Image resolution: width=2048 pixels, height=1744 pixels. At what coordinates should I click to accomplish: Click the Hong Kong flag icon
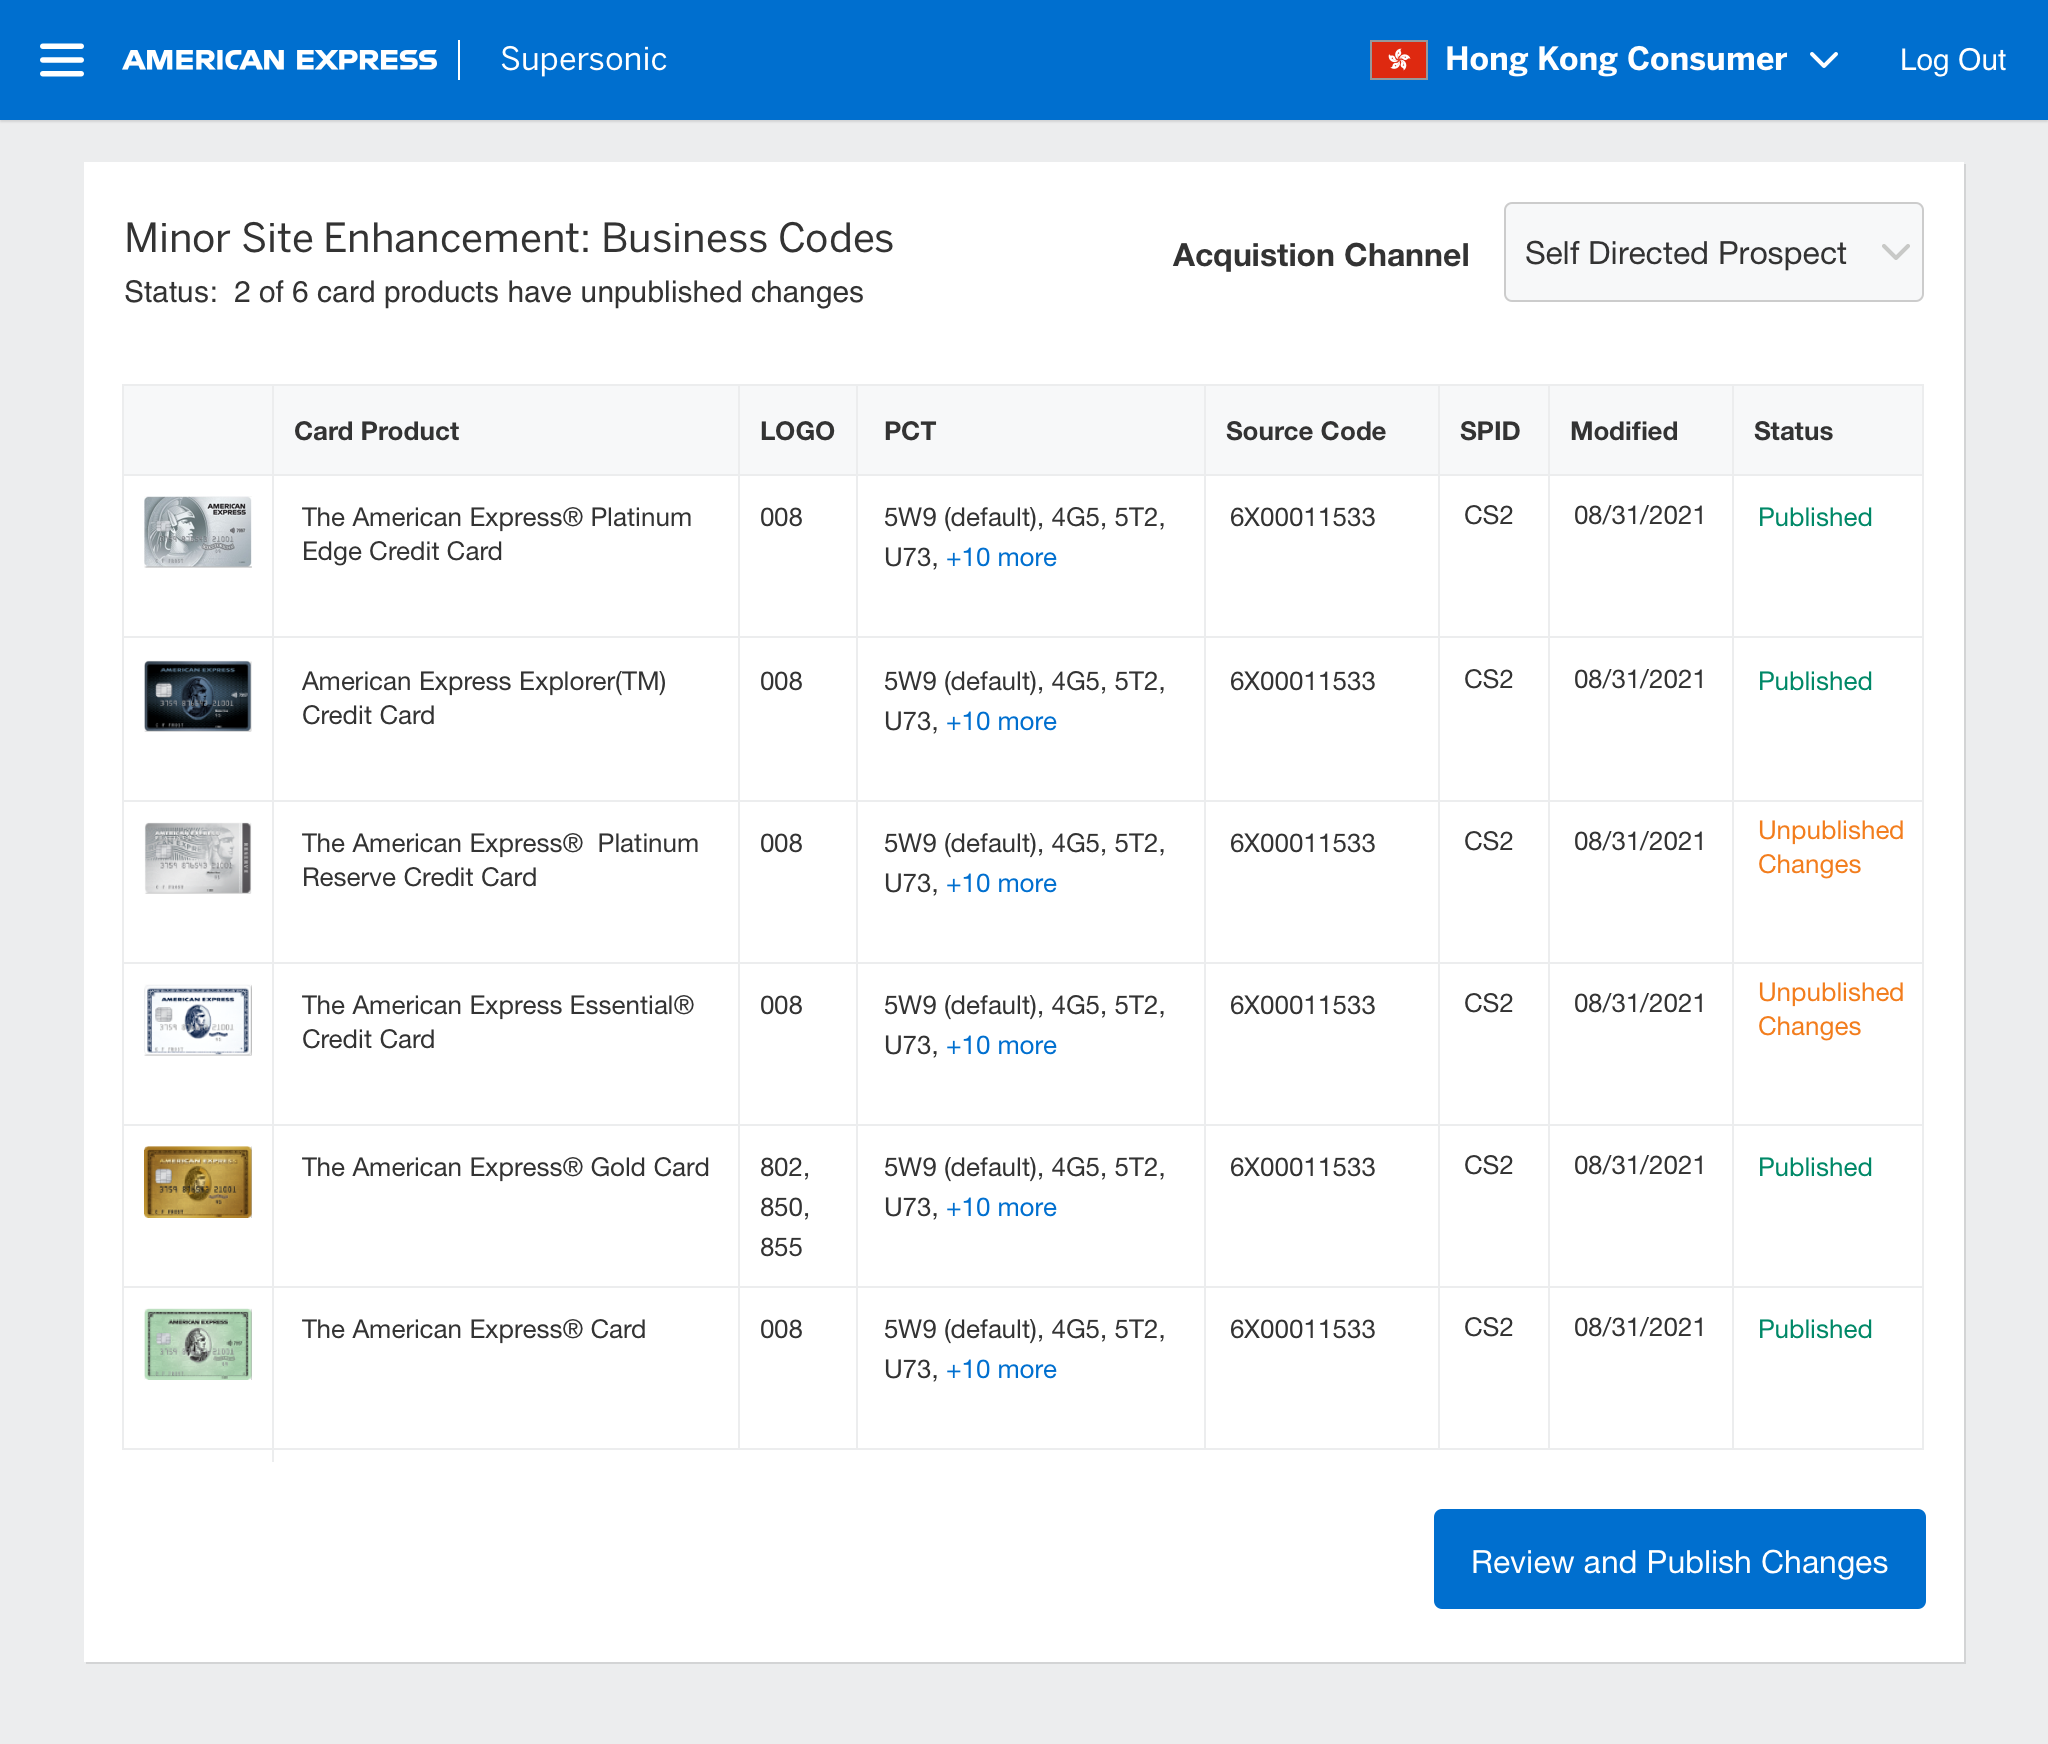click(1398, 60)
